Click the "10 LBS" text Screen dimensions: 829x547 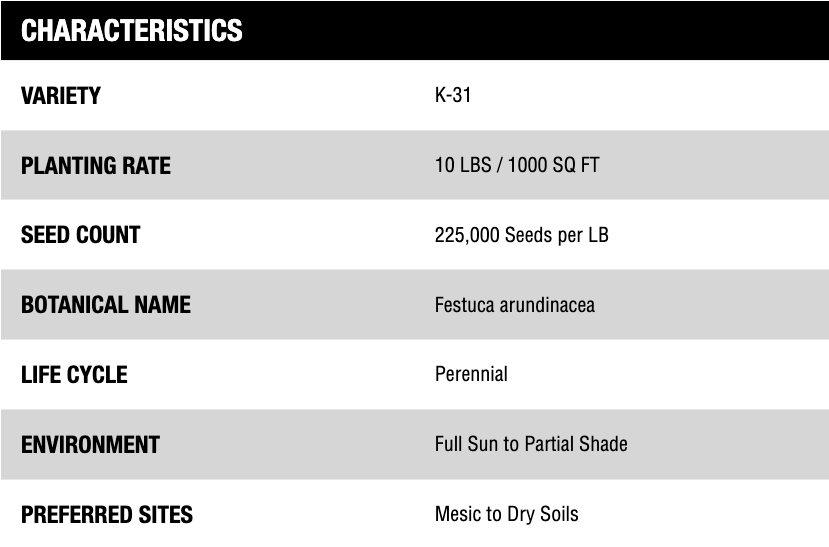[x=463, y=166]
